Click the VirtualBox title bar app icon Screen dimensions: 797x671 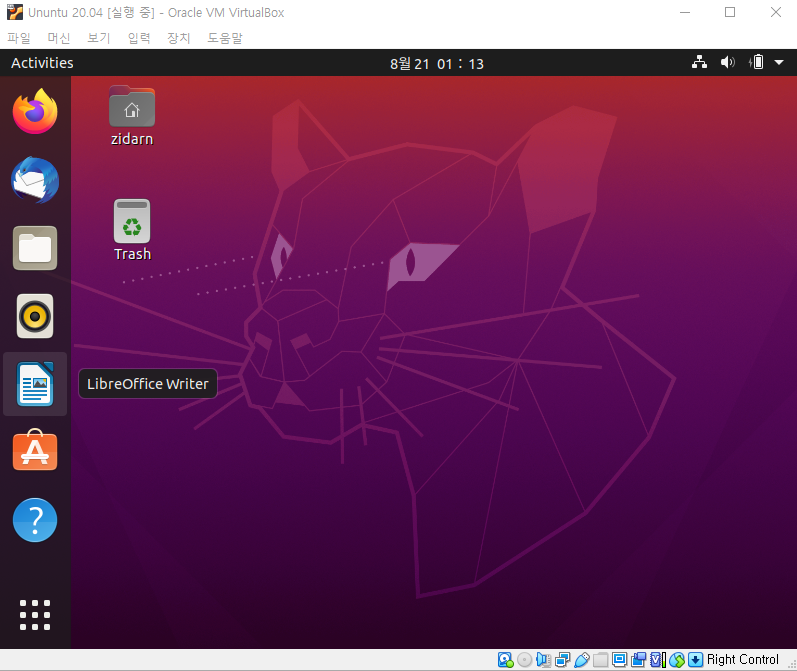15,12
